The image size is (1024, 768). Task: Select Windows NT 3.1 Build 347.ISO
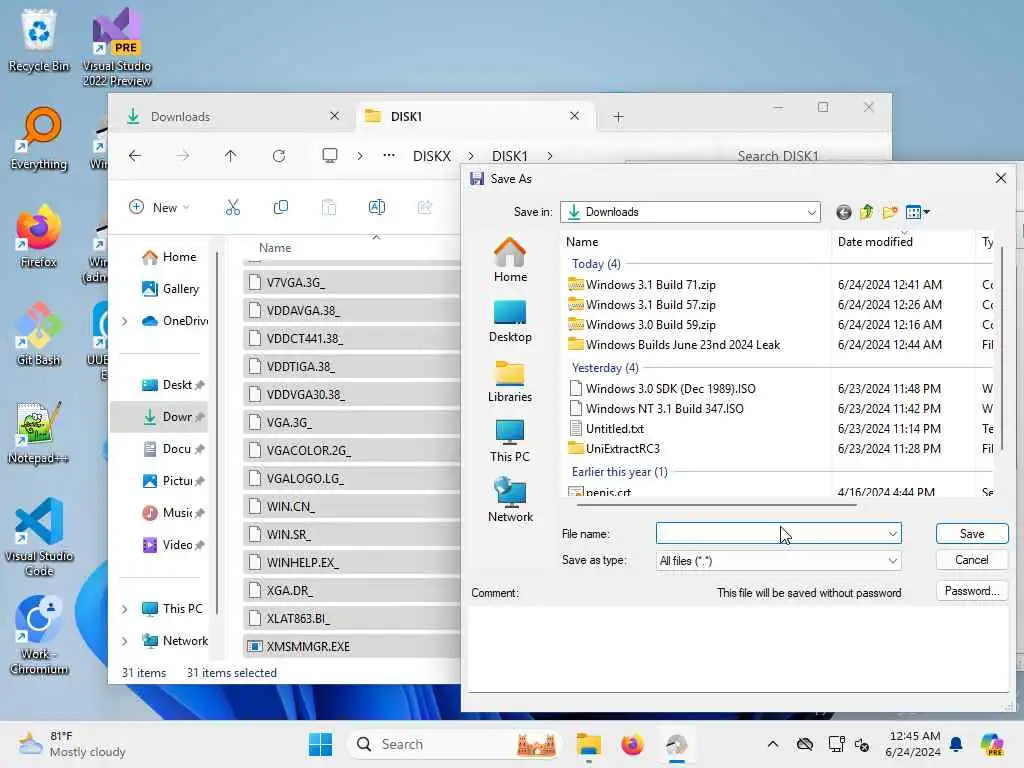(664, 409)
